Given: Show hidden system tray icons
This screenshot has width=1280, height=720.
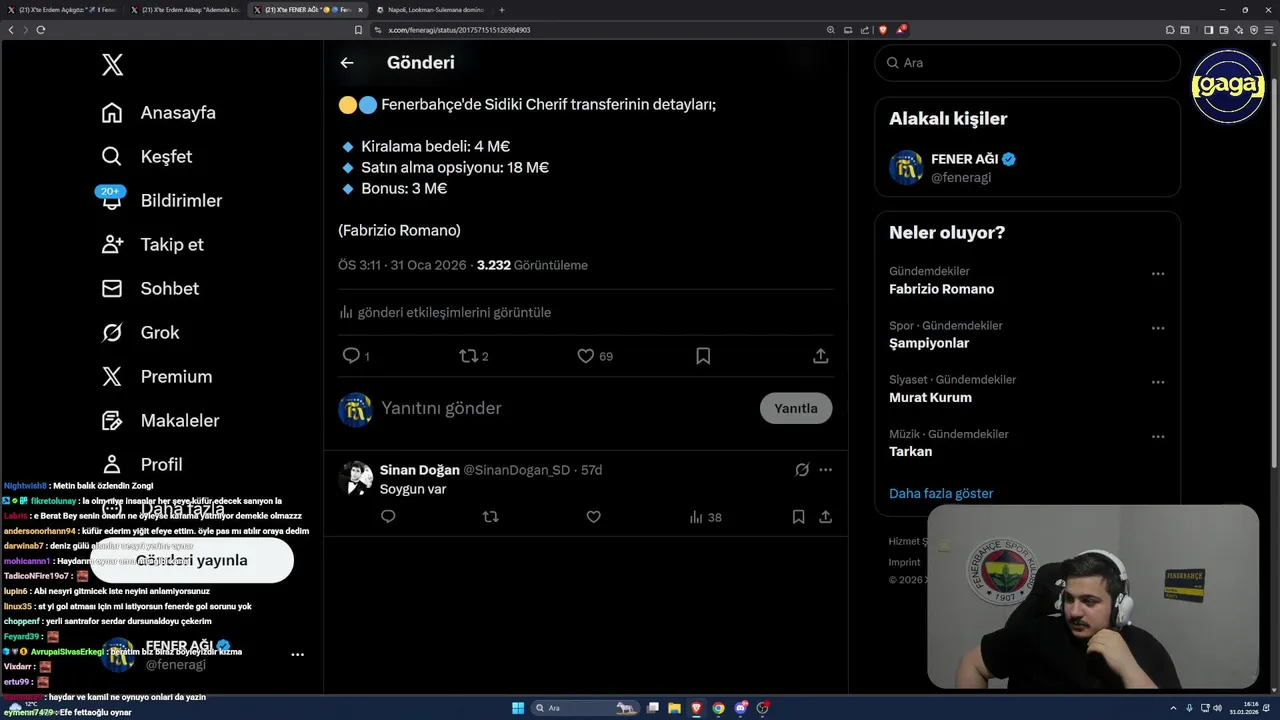Looking at the screenshot, I should tap(1174, 708).
